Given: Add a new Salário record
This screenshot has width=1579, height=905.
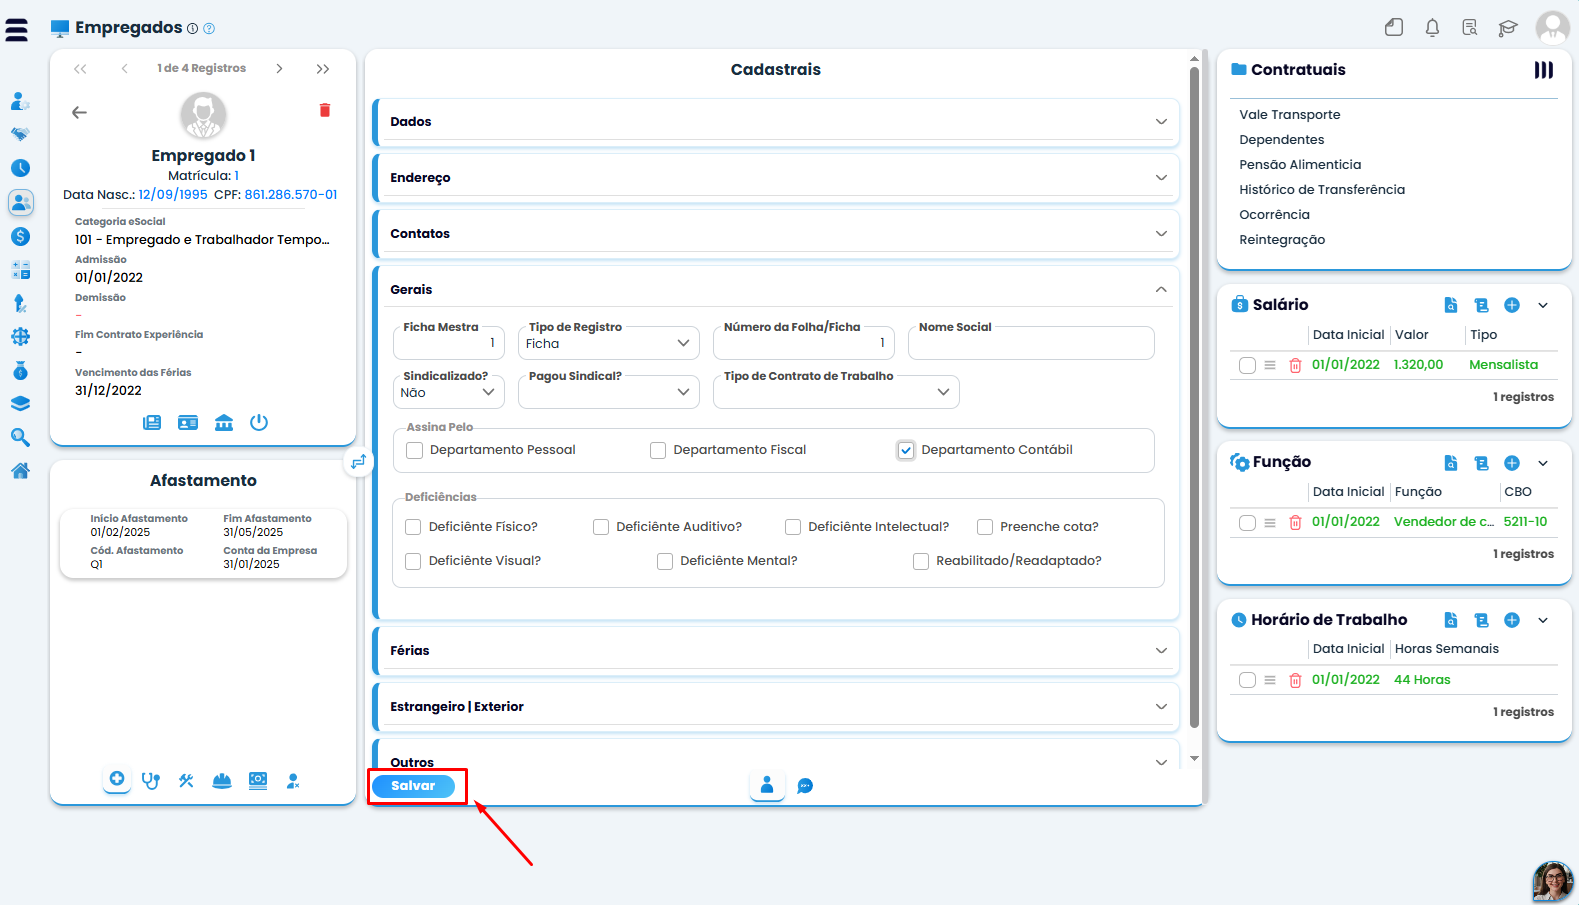Looking at the screenshot, I should pyautogui.click(x=1512, y=305).
